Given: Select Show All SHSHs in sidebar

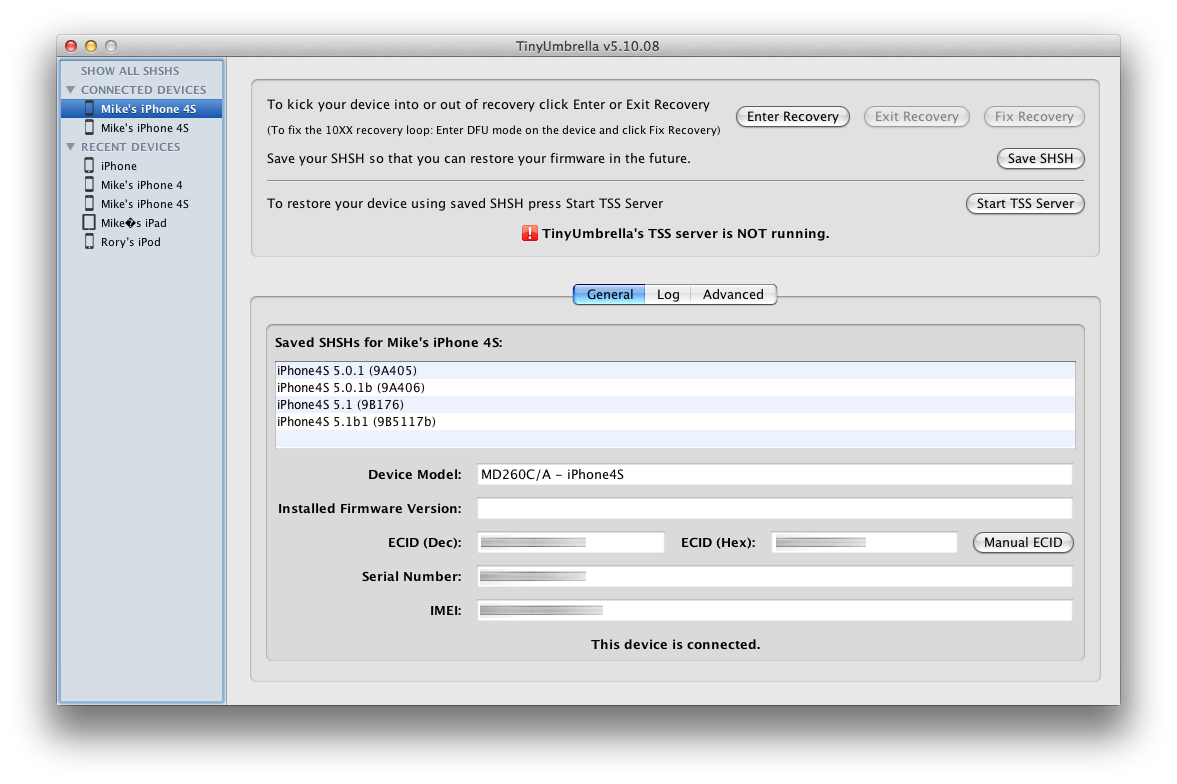Looking at the screenshot, I should pos(130,71).
